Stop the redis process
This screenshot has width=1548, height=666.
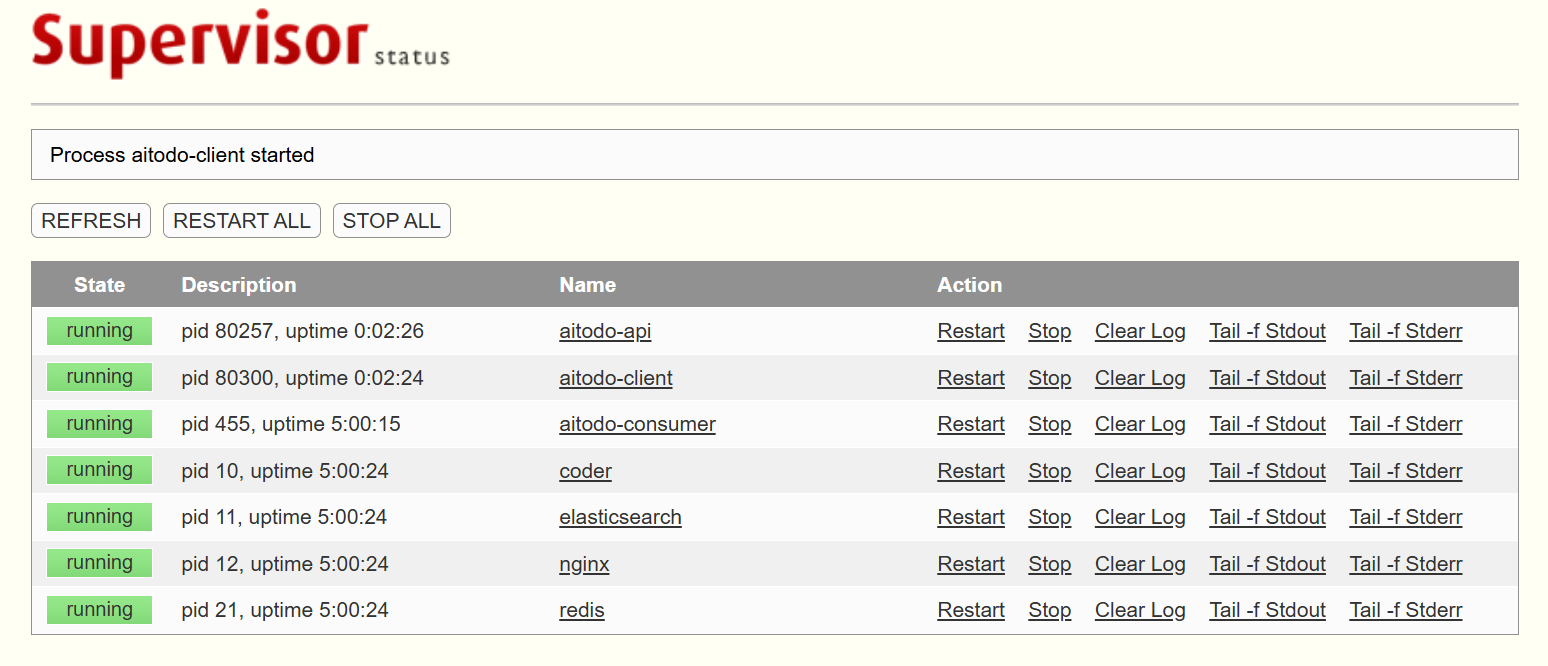[1050, 610]
